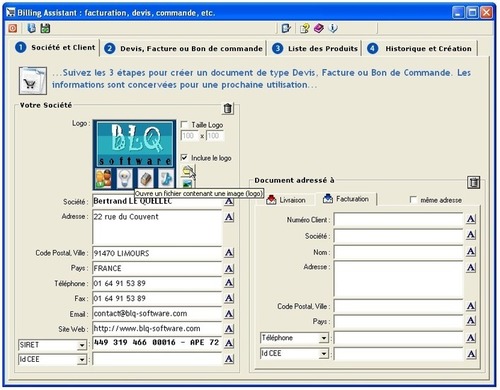This screenshot has height=390, width=500.
Task: Open Historique et Création tab
Action: (x=420, y=49)
